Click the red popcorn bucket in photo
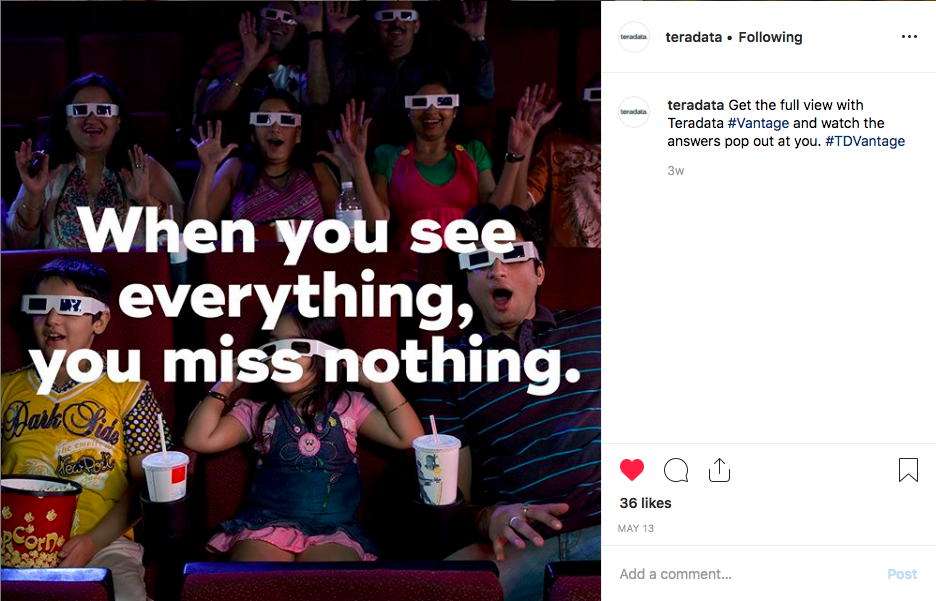 click(x=37, y=521)
